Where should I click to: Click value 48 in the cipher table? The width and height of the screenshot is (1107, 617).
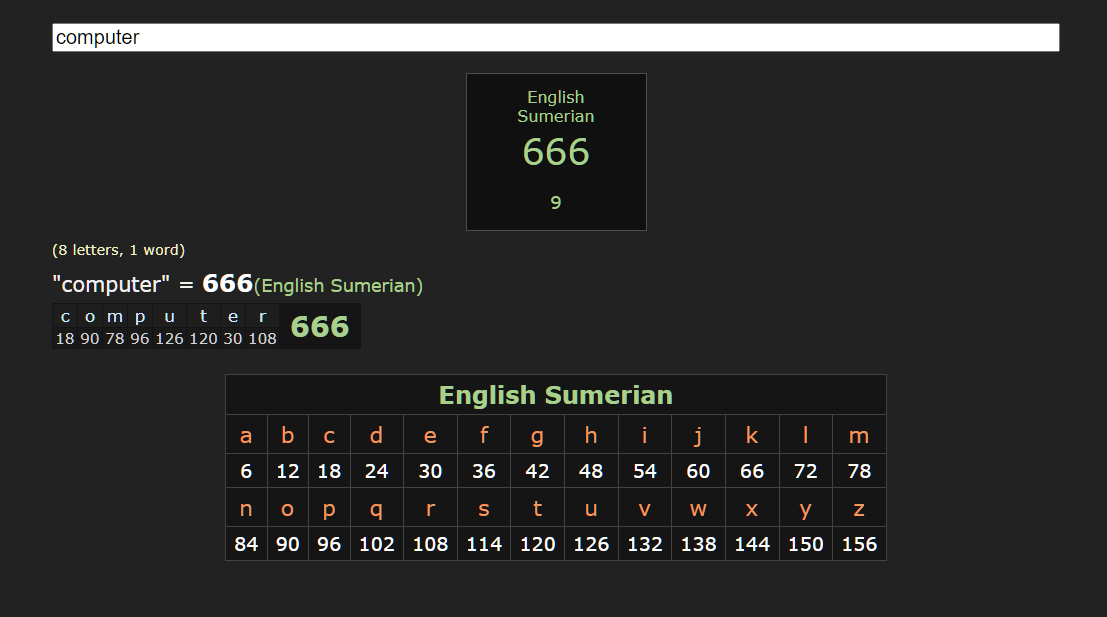click(591, 471)
